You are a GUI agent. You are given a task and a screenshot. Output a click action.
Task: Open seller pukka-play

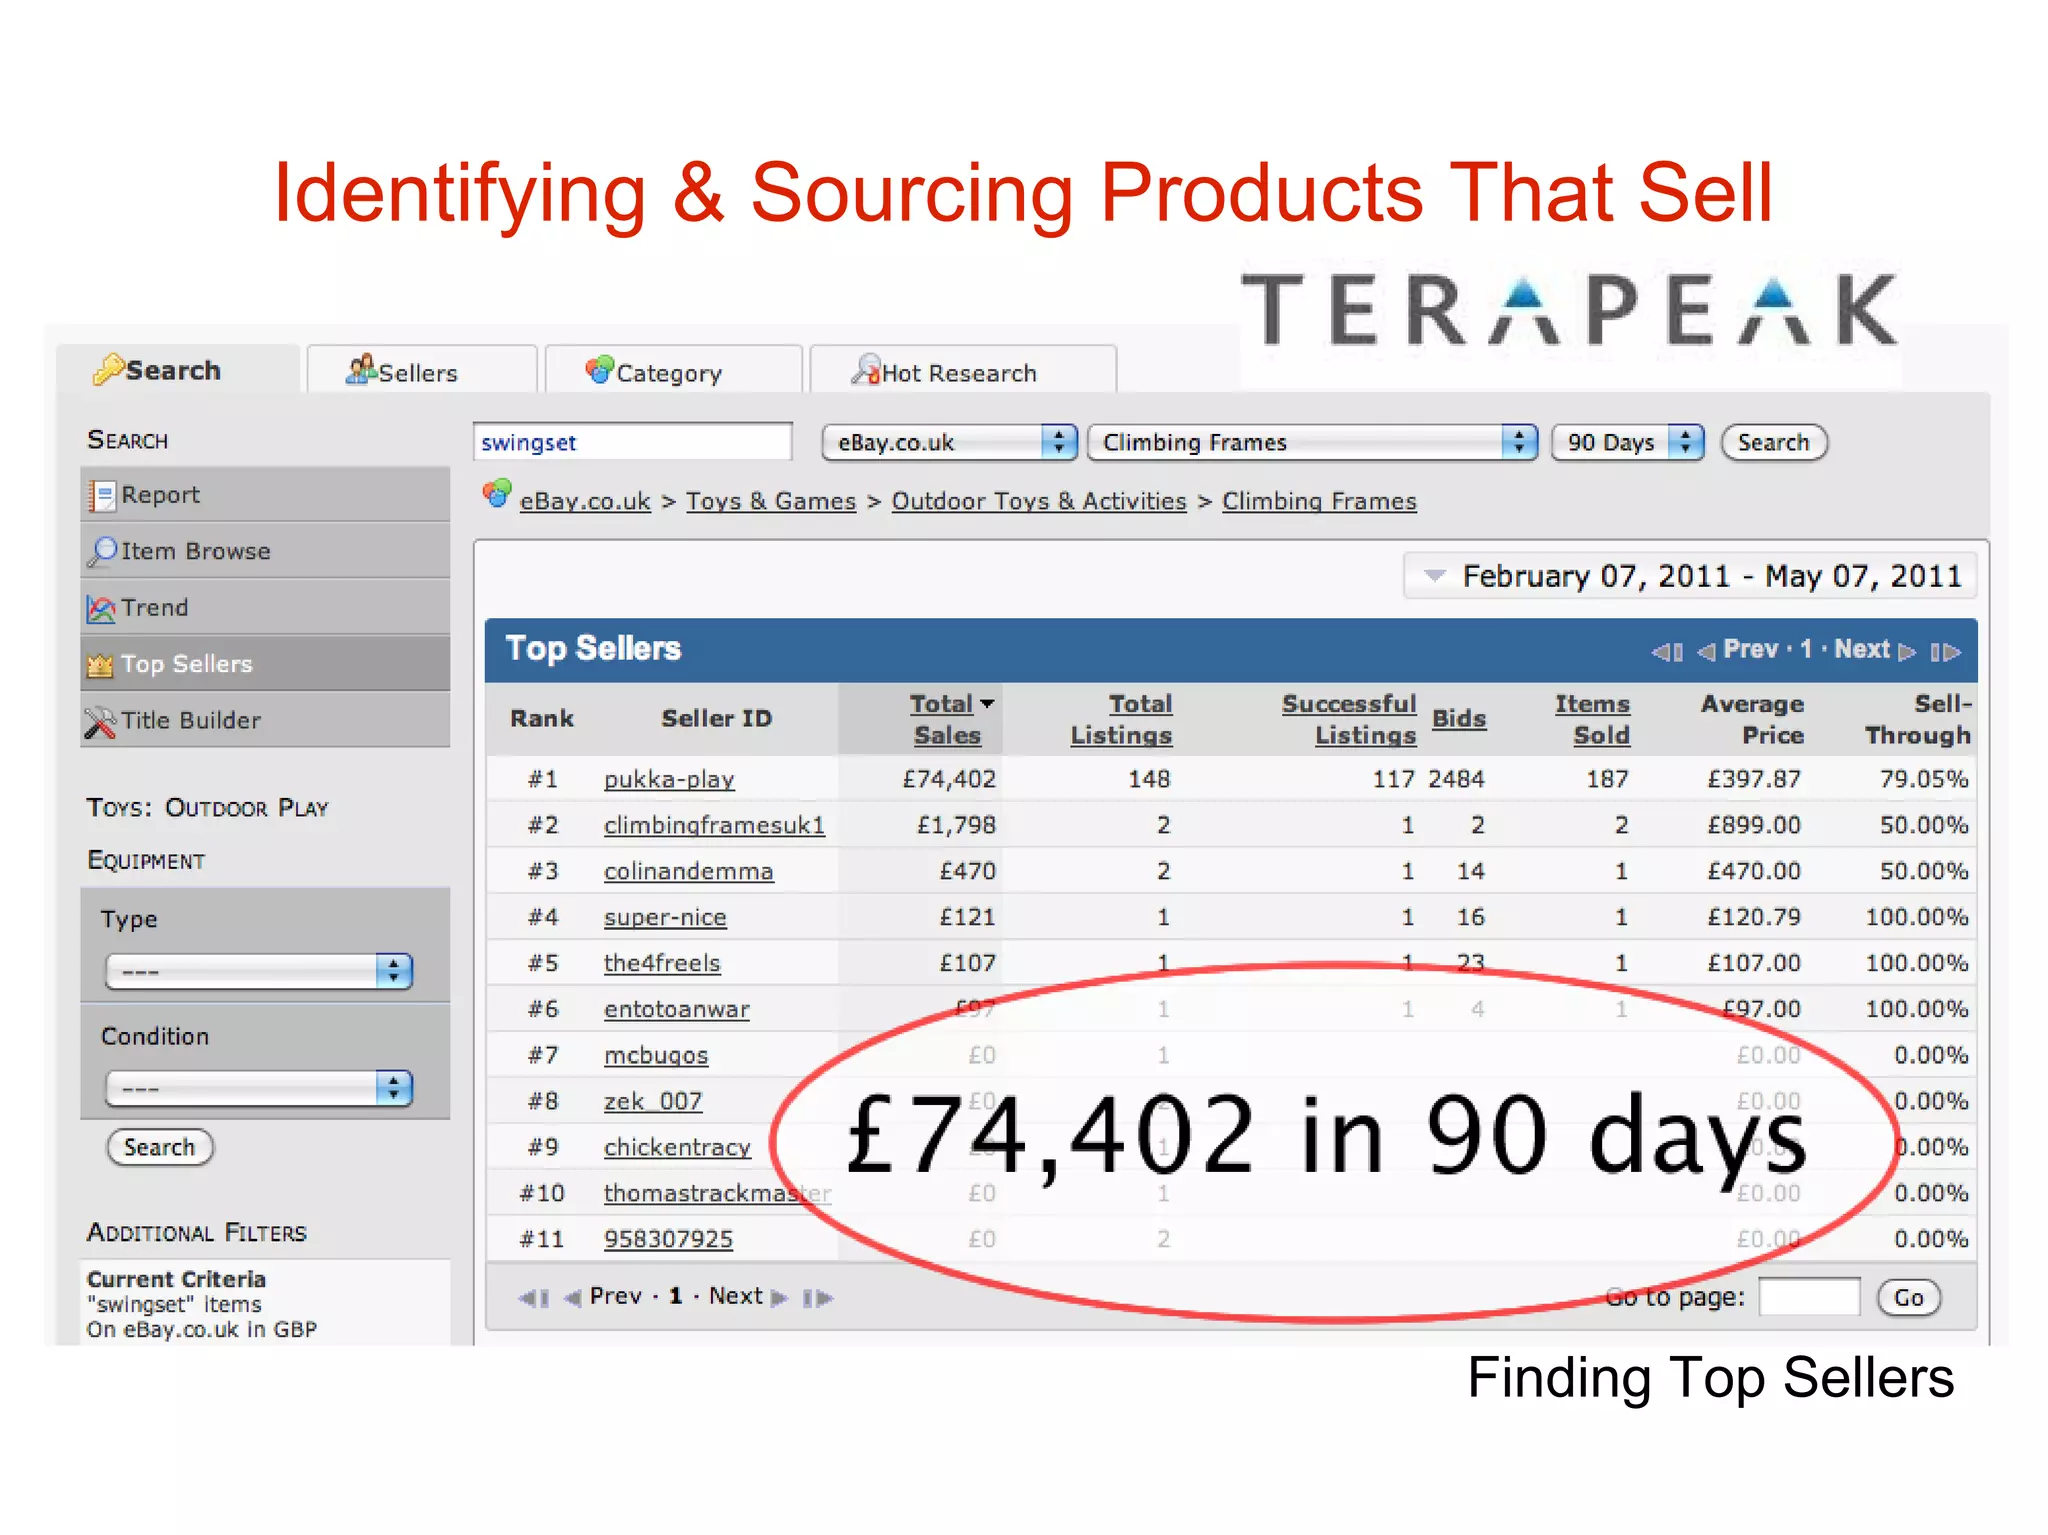point(669,779)
